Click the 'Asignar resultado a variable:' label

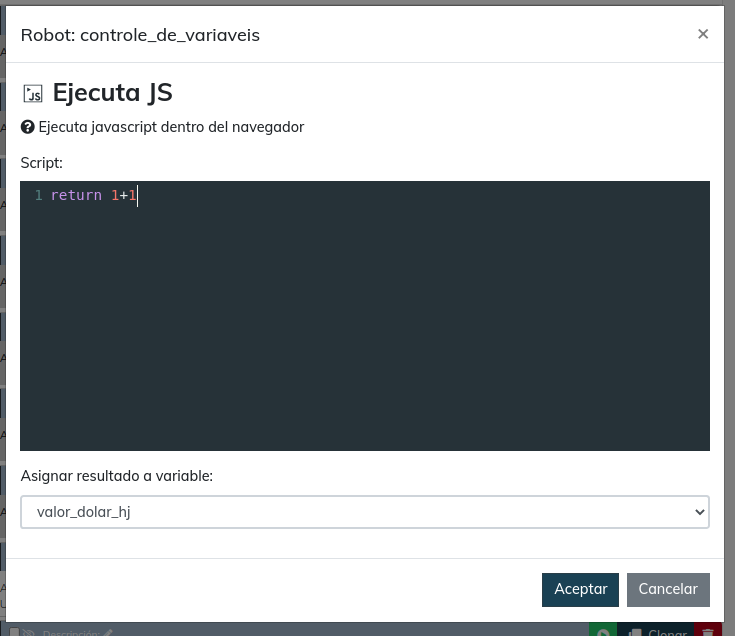(x=116, y=476)
